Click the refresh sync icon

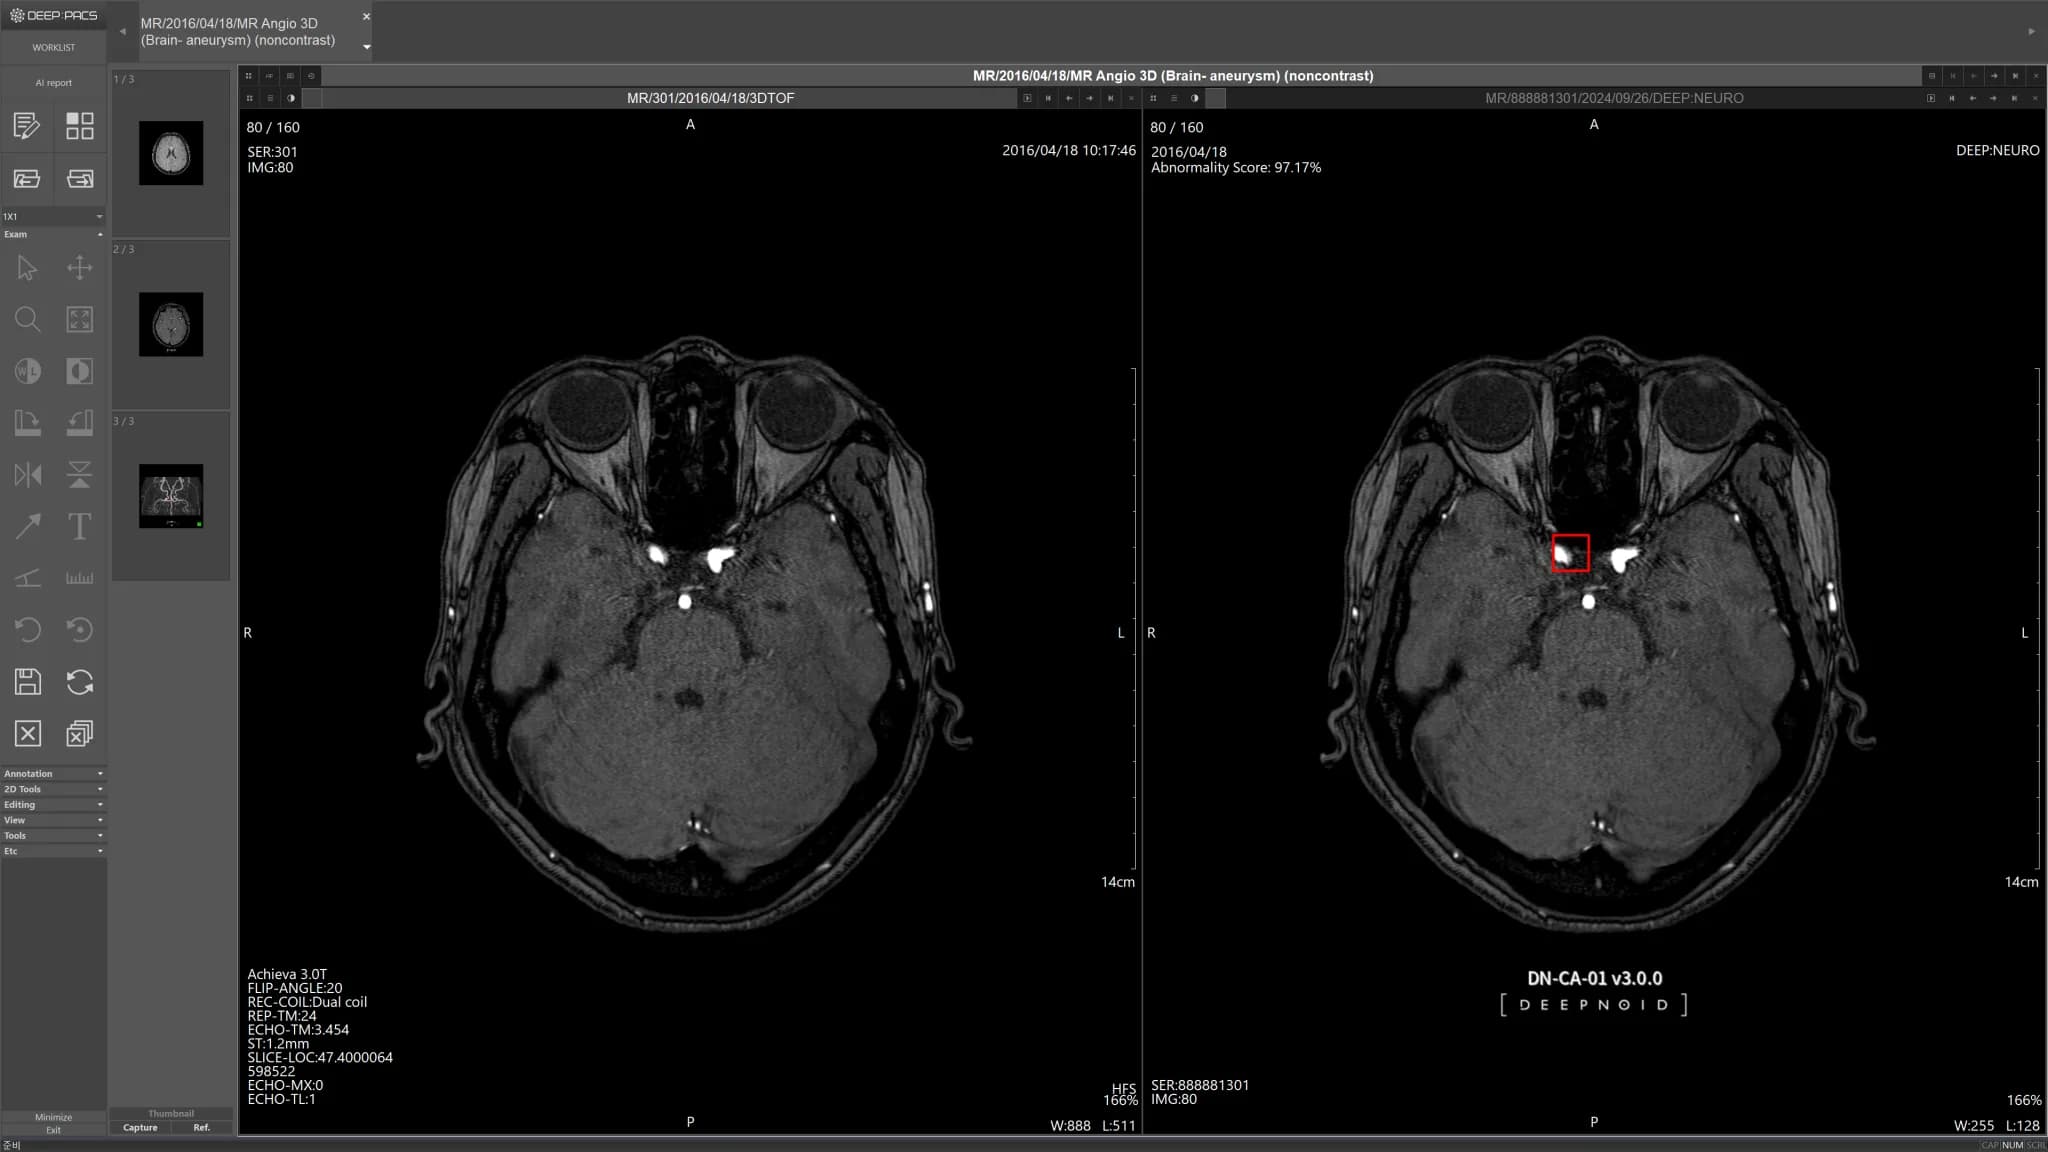coord(80,682)
